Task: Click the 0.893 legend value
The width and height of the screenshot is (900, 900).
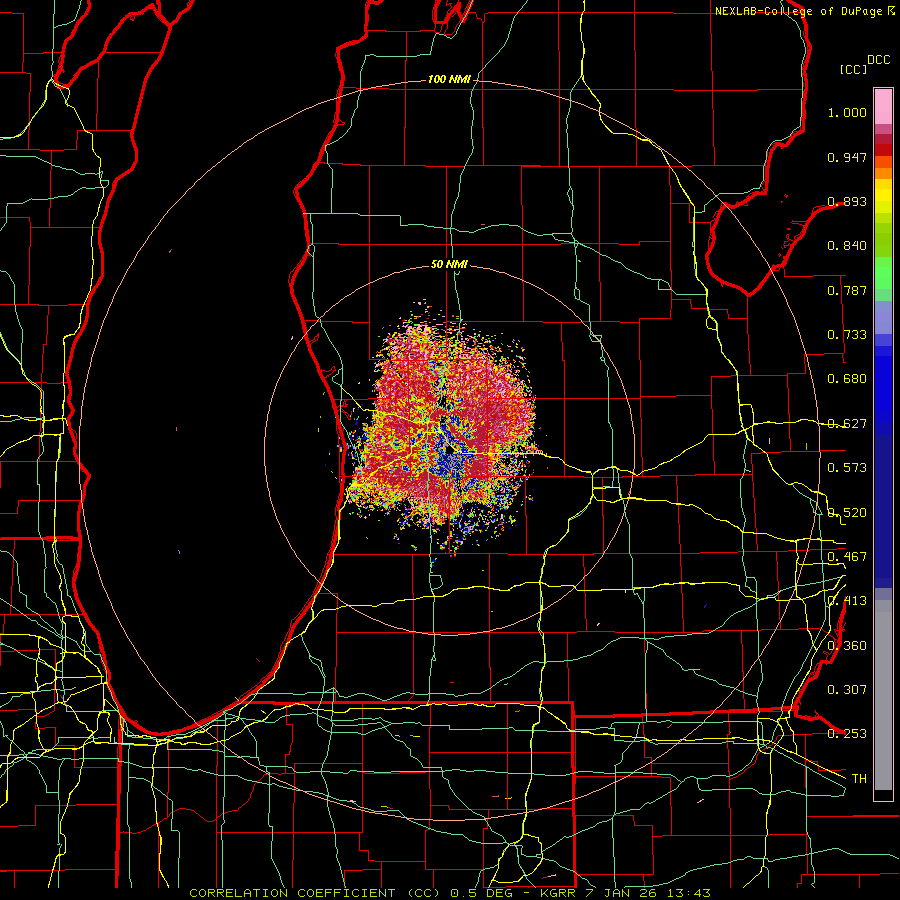Action: click(x=847, y=201)
